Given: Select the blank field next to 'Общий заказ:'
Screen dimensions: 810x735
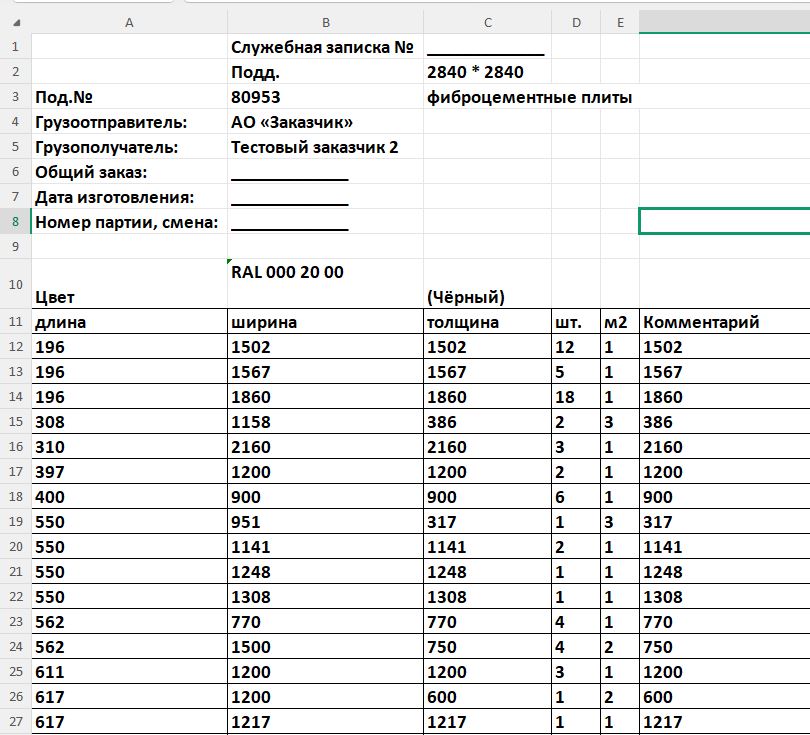Looking at the screenshot, I should coord(325,171).
